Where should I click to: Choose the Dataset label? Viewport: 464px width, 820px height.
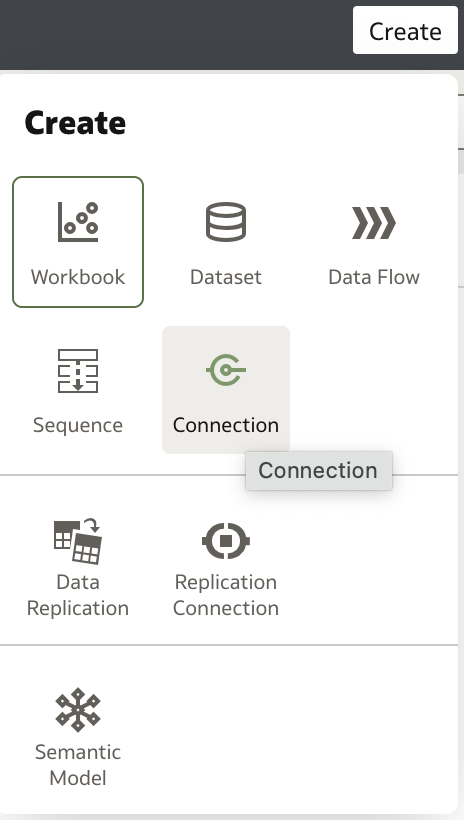click(225, 277)
